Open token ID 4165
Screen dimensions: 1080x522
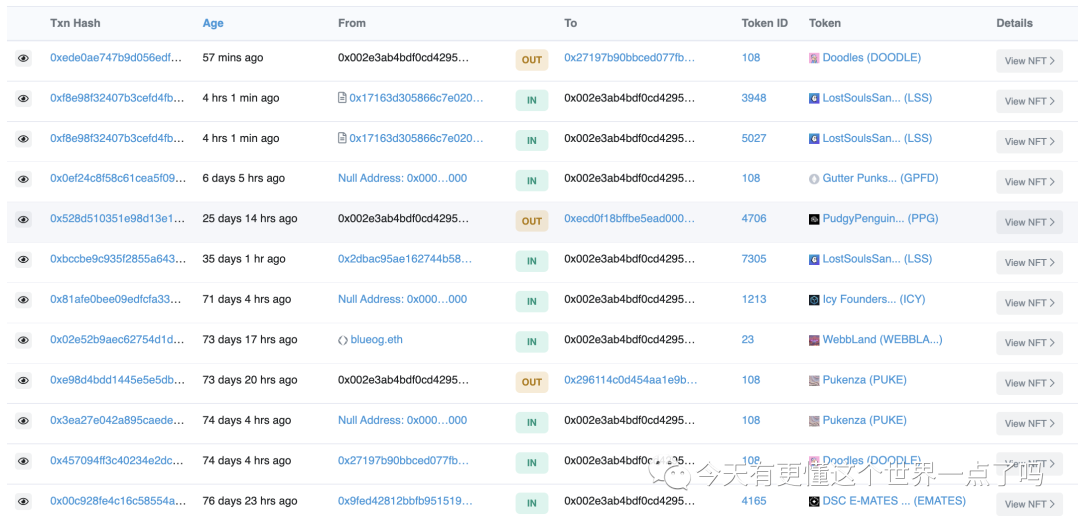tap(754, 501)
